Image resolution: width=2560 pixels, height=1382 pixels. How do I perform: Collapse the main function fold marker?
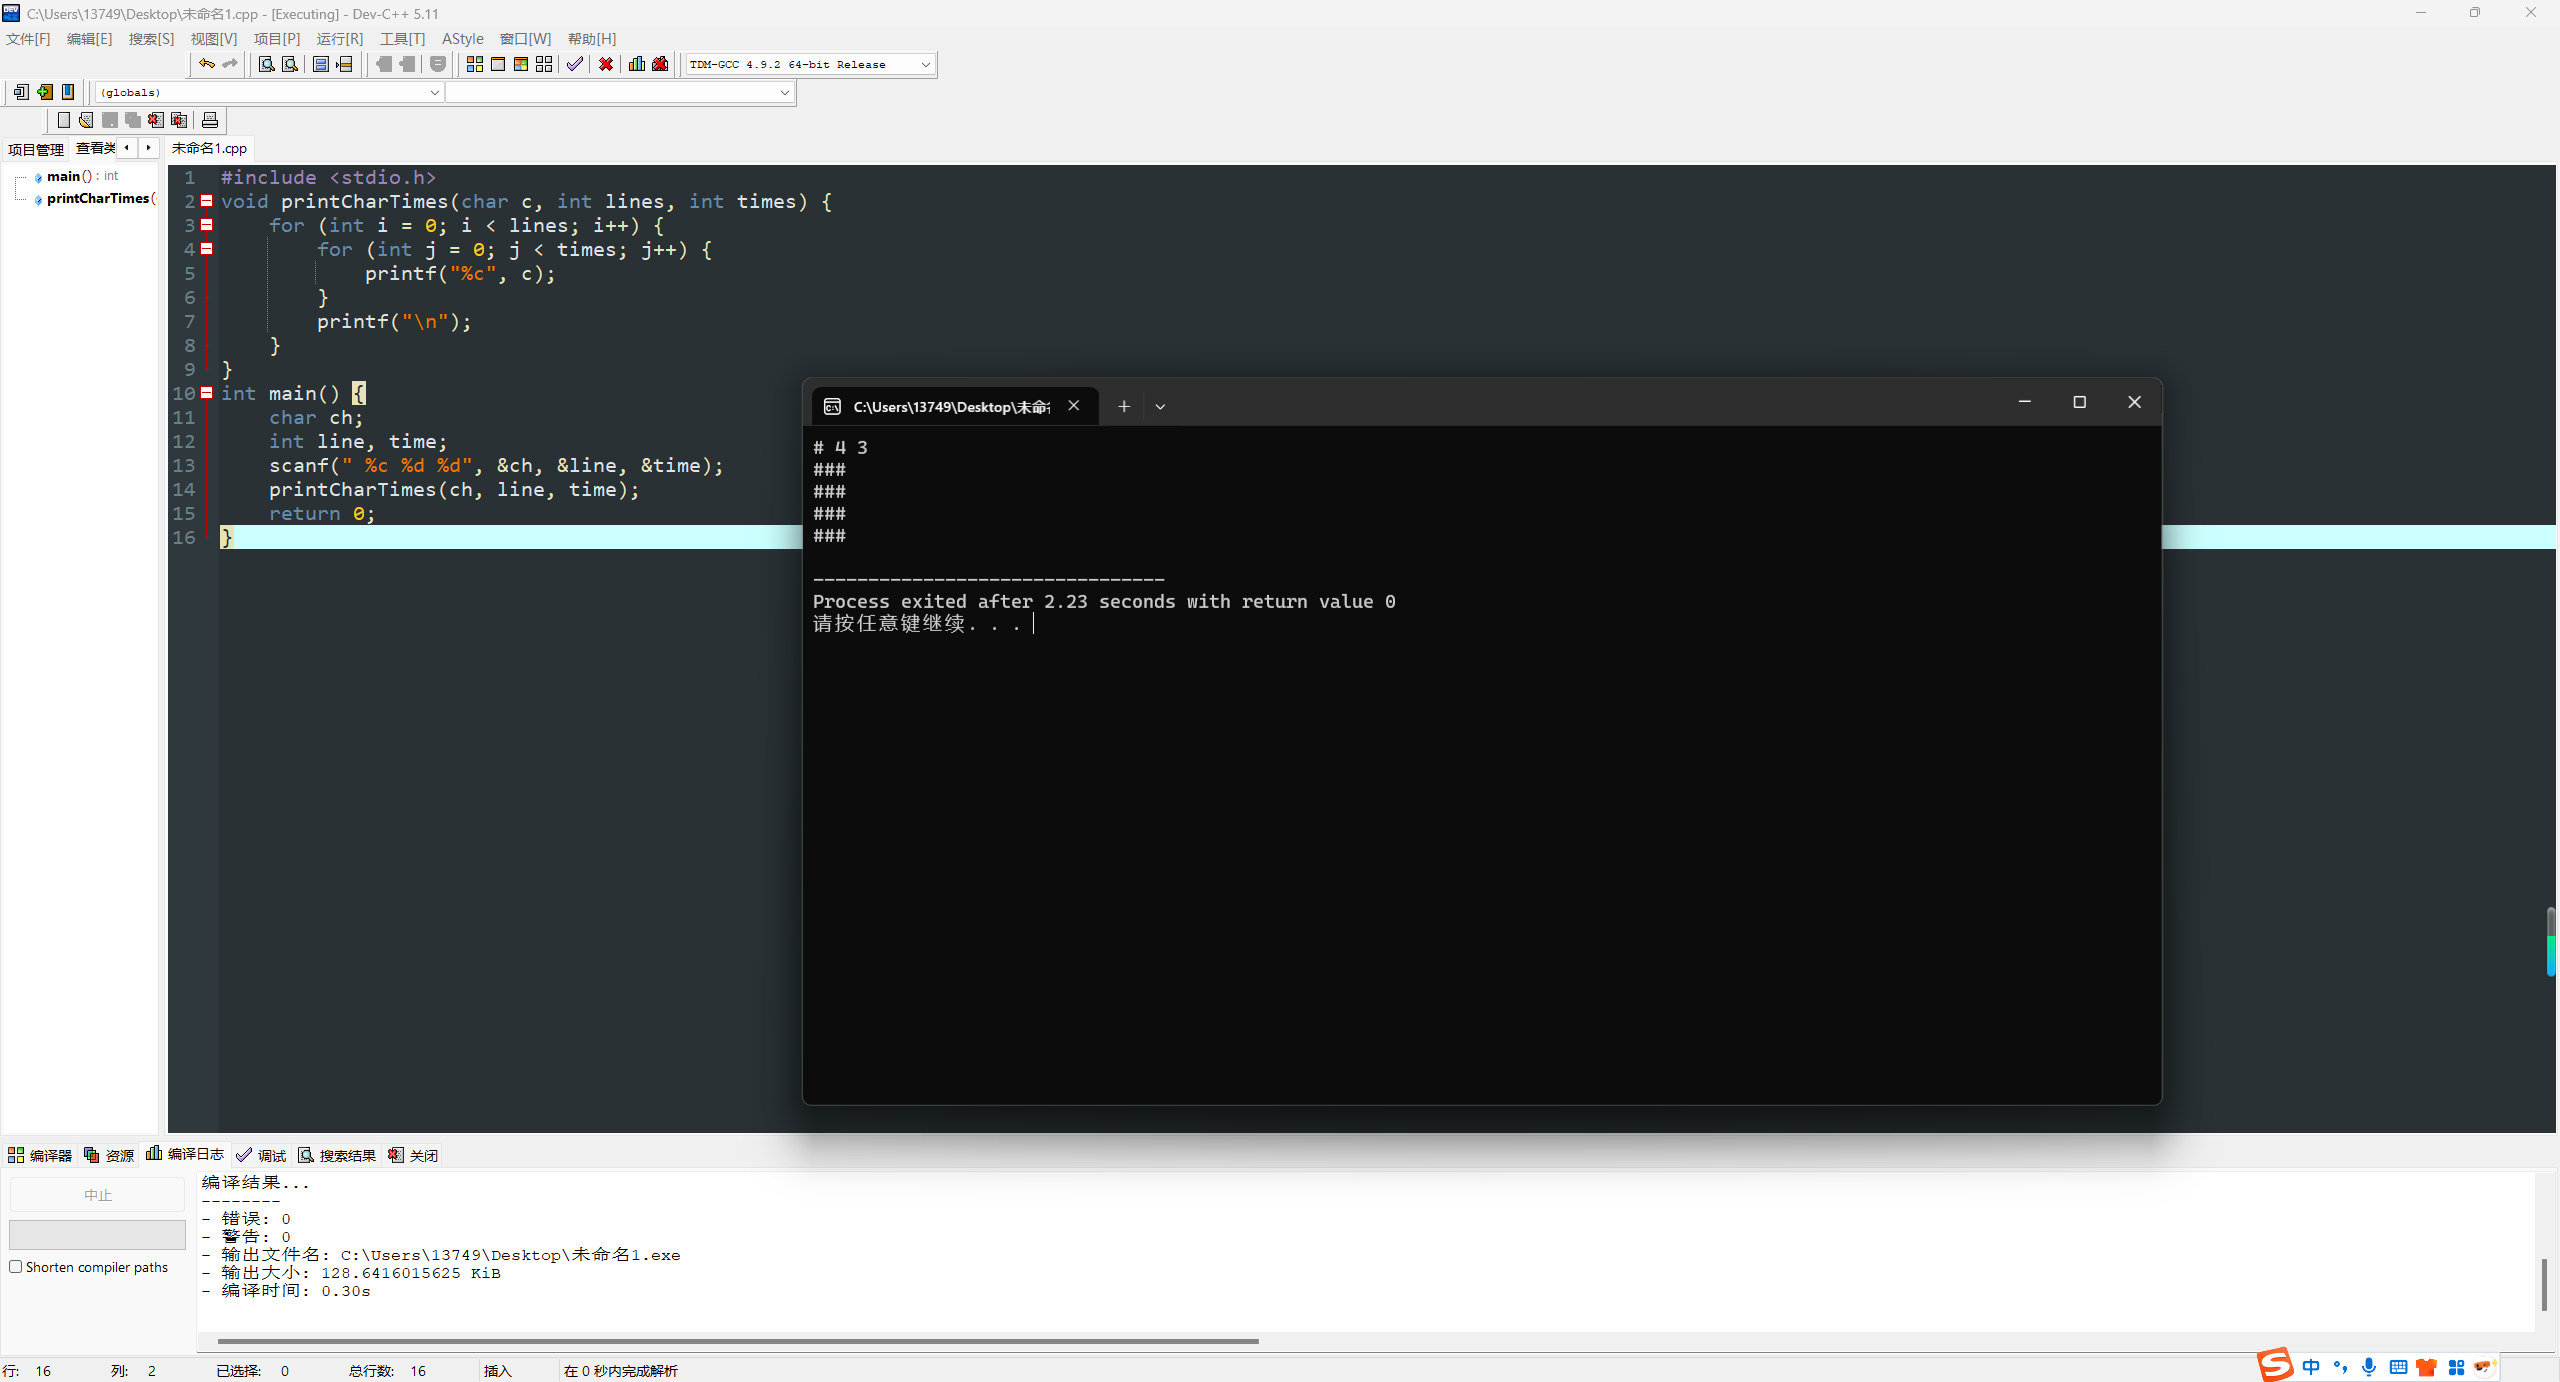[207, 393]
